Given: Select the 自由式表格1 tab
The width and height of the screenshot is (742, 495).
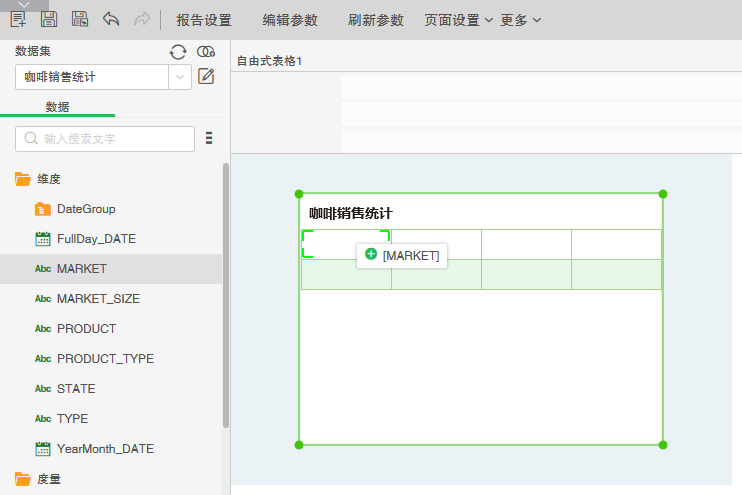Looking at the screenshot, I should pos(269,62).
